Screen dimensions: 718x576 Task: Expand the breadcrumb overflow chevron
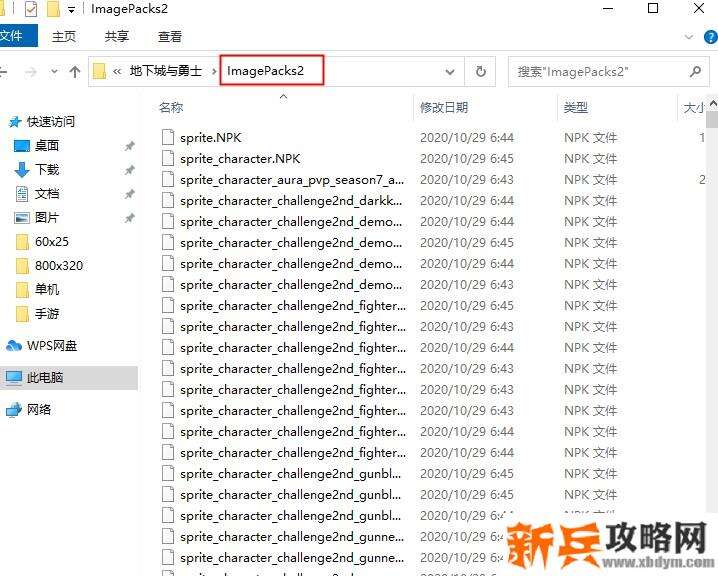pos(117,71)
